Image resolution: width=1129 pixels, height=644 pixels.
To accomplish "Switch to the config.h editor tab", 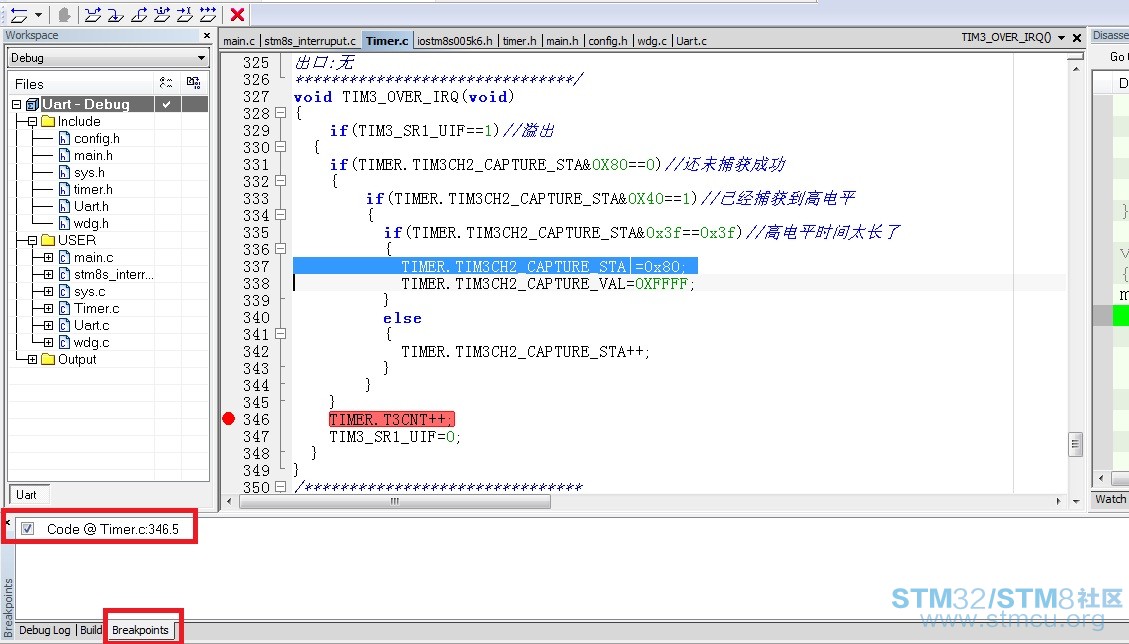I will coord(608,41).
